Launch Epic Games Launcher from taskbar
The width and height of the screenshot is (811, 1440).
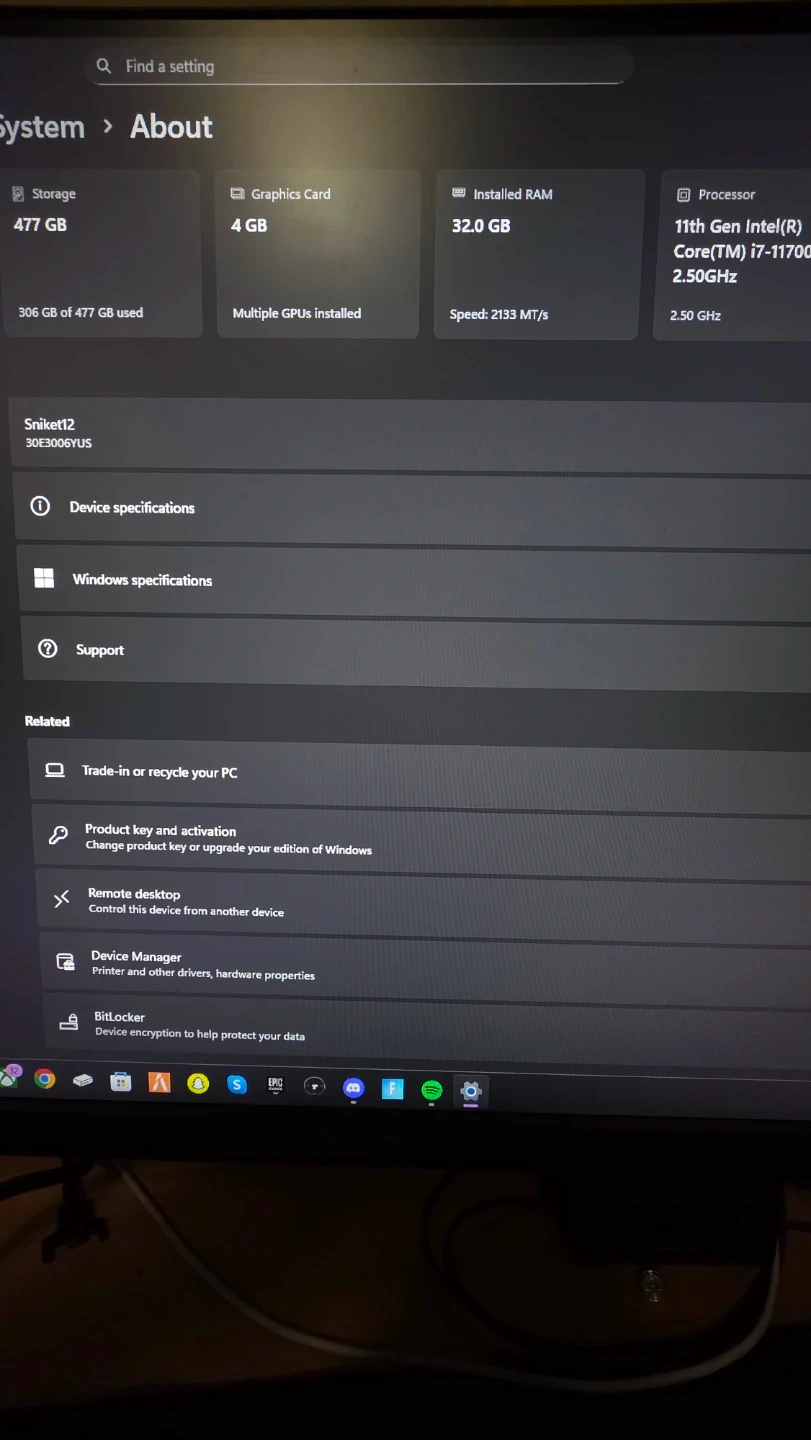[x=275, y=1085]
